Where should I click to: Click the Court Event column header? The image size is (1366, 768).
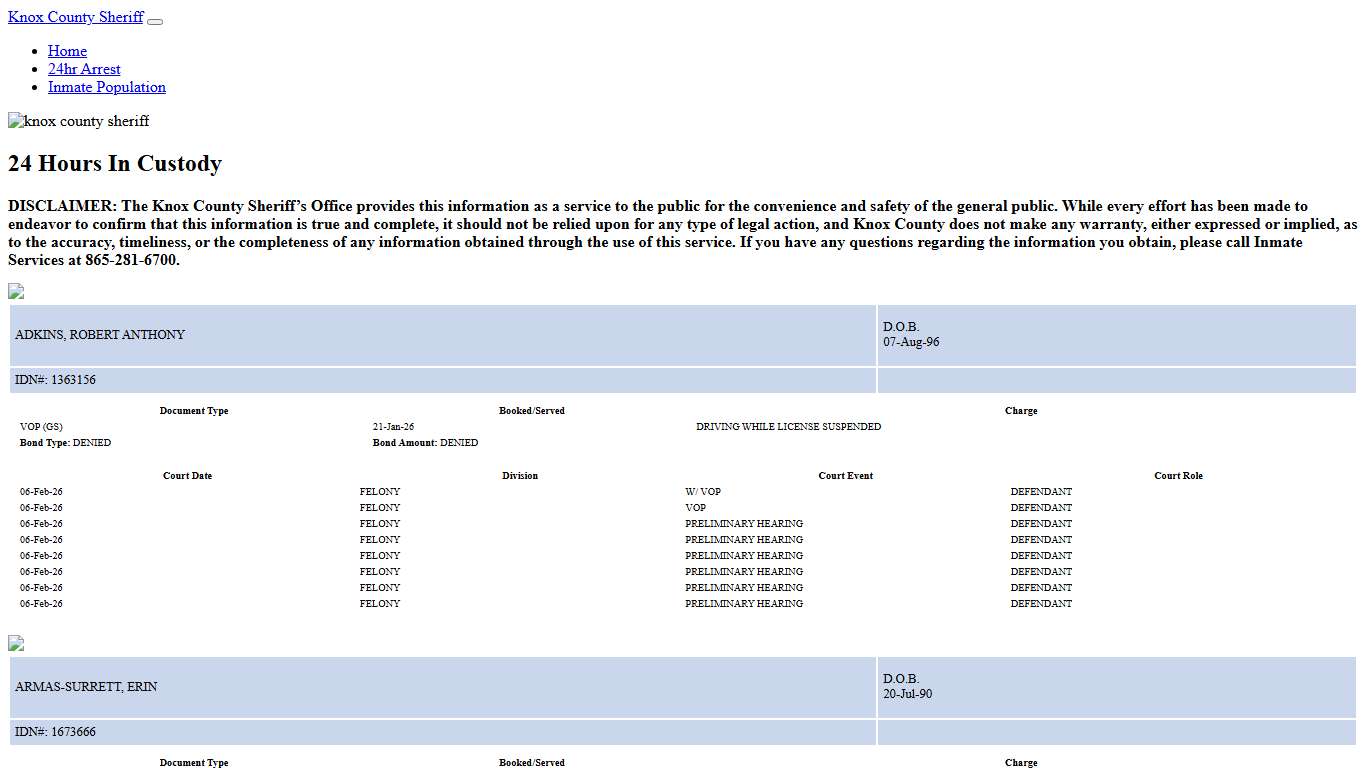coord(845,476)
